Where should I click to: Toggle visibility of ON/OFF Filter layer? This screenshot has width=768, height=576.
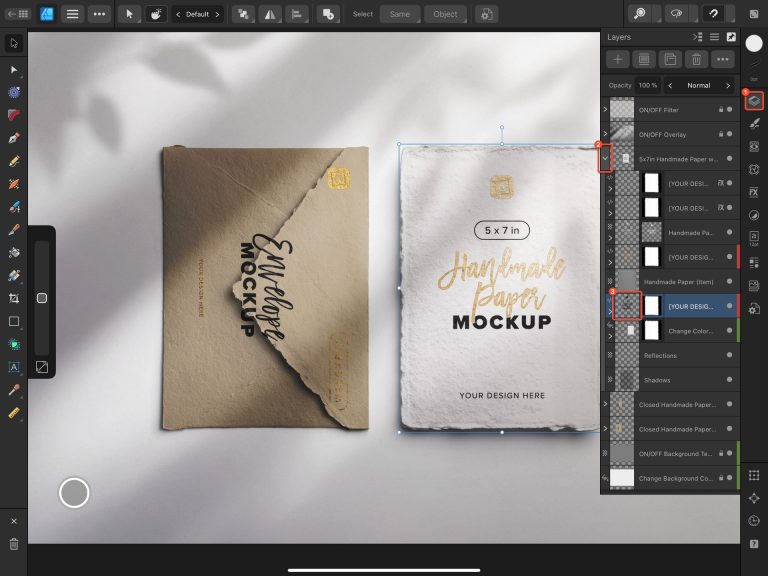pyautogui.click(x=730, y=109)
